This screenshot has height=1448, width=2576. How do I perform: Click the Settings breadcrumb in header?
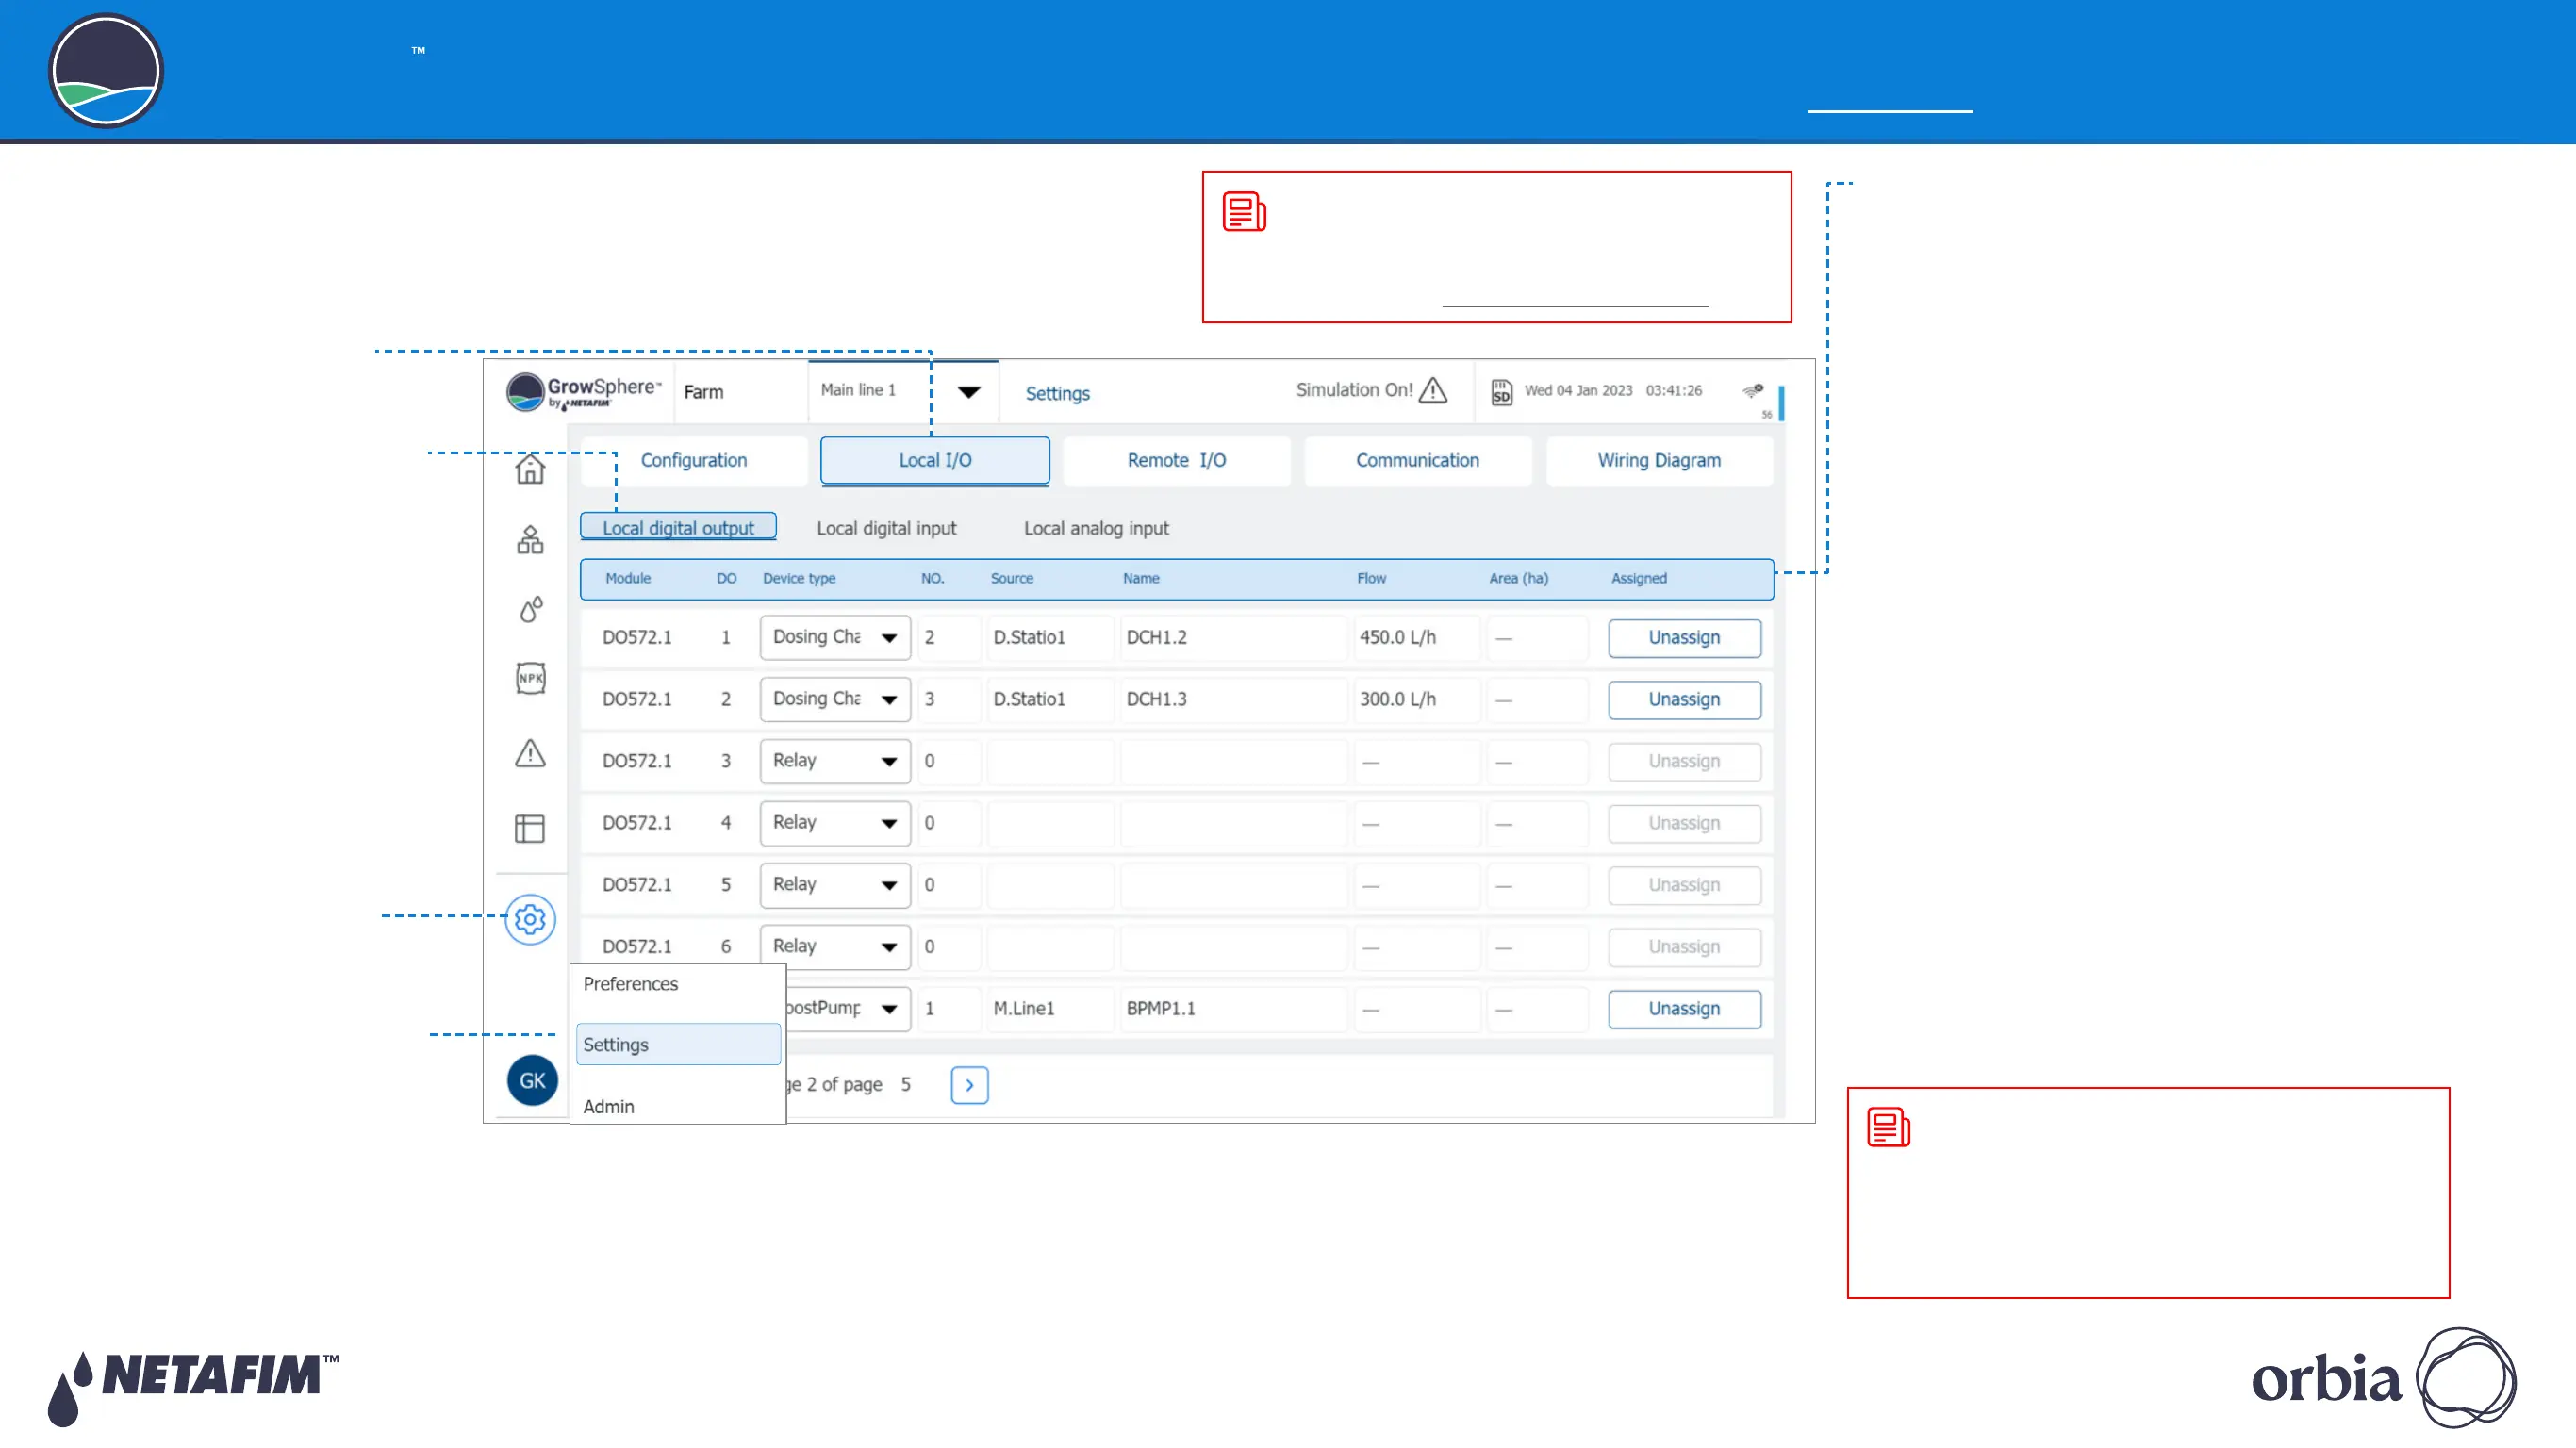[x=1058, y=394]
